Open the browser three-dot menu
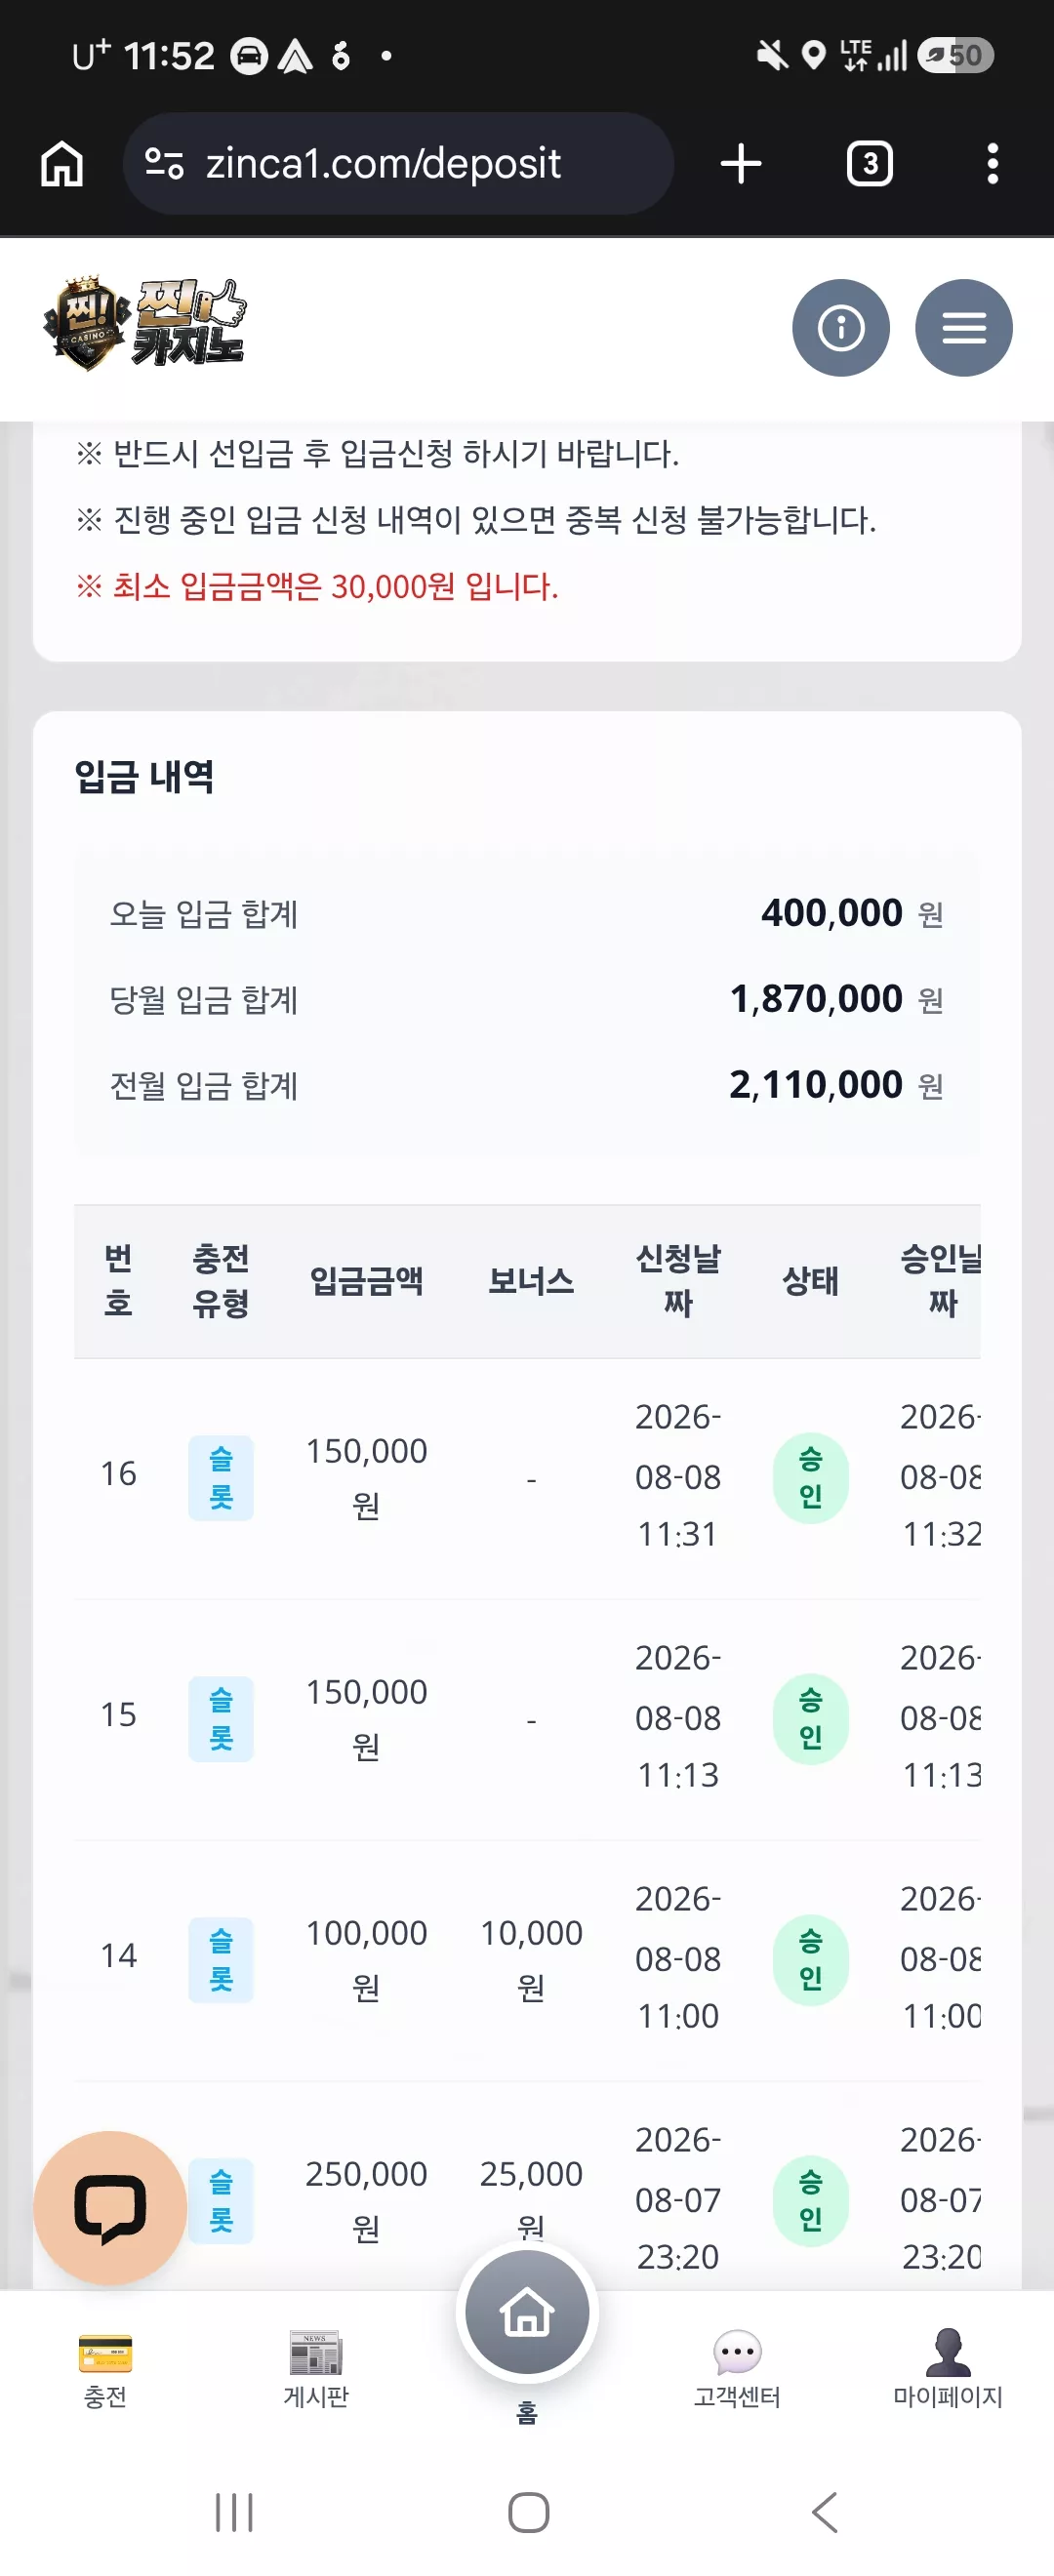This screenshot has width=1054, height=2576. [992, 163]
